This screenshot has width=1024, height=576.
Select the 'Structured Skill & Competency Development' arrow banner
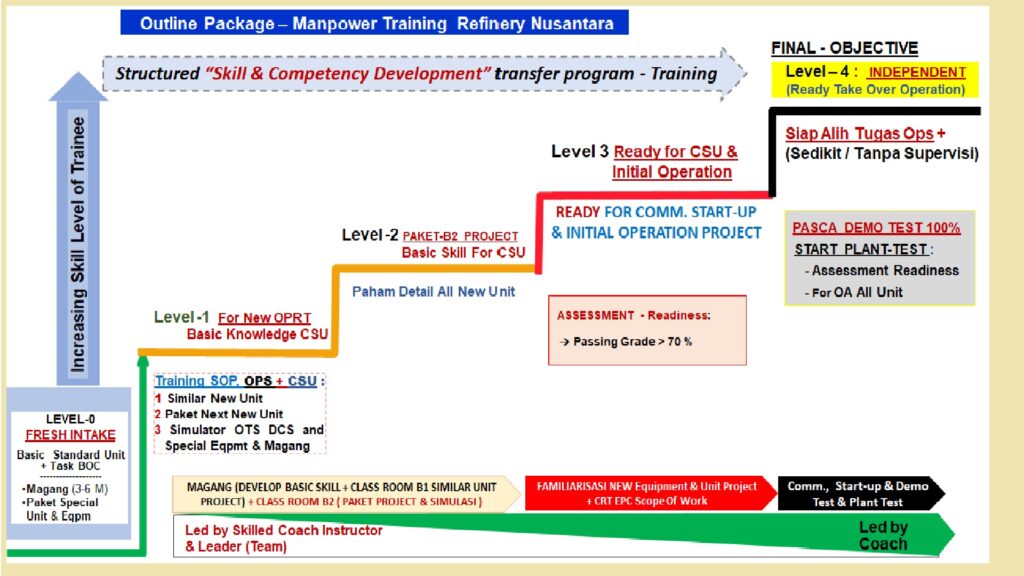424,73
